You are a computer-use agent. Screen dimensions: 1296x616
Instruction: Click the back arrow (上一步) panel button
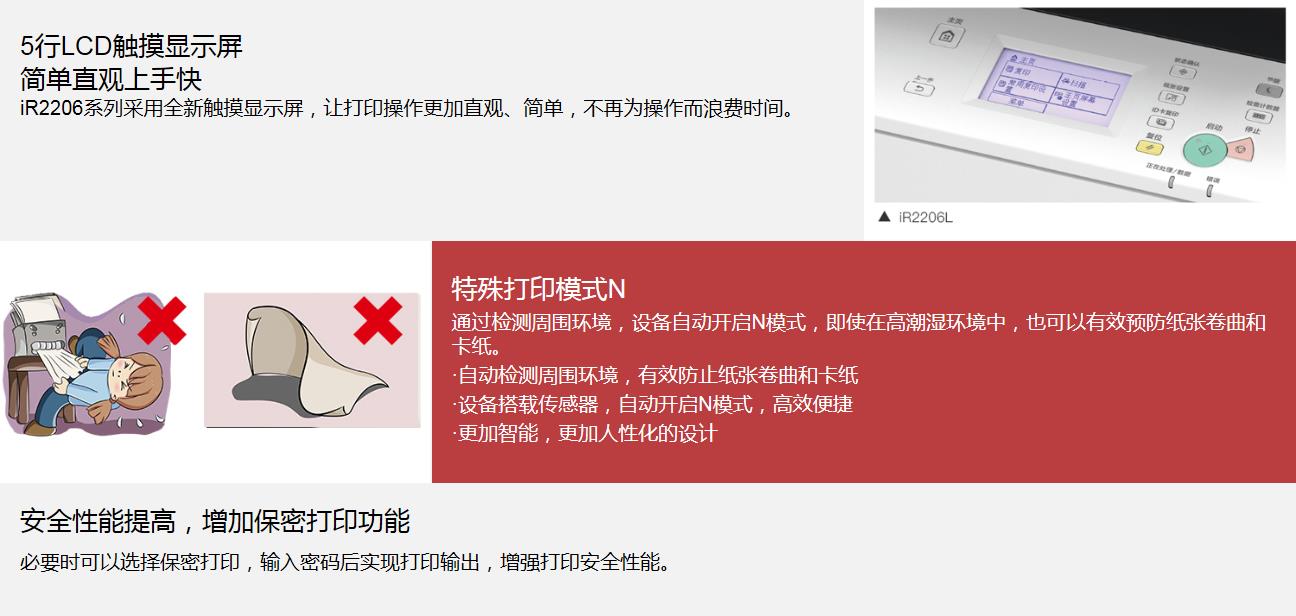(x=919, y=88)
